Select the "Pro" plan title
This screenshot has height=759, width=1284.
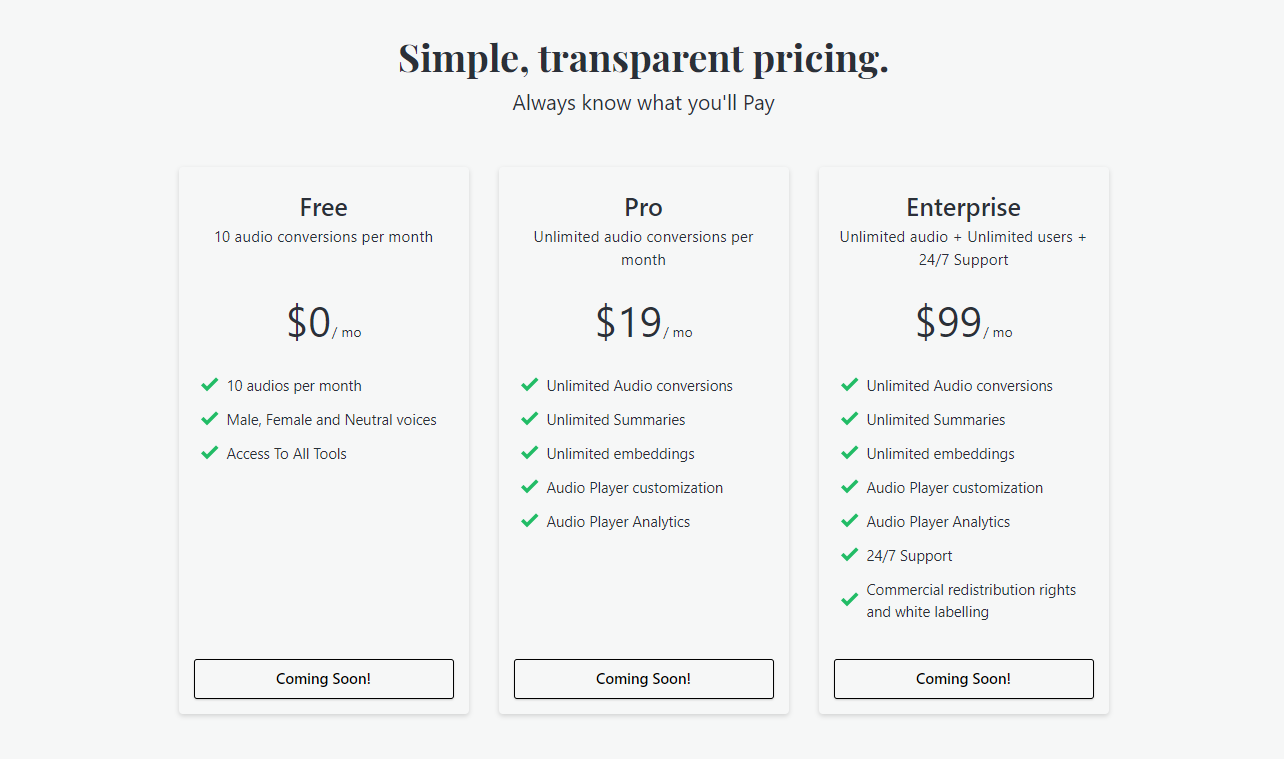pyautogui.click(x=643, y=207)
